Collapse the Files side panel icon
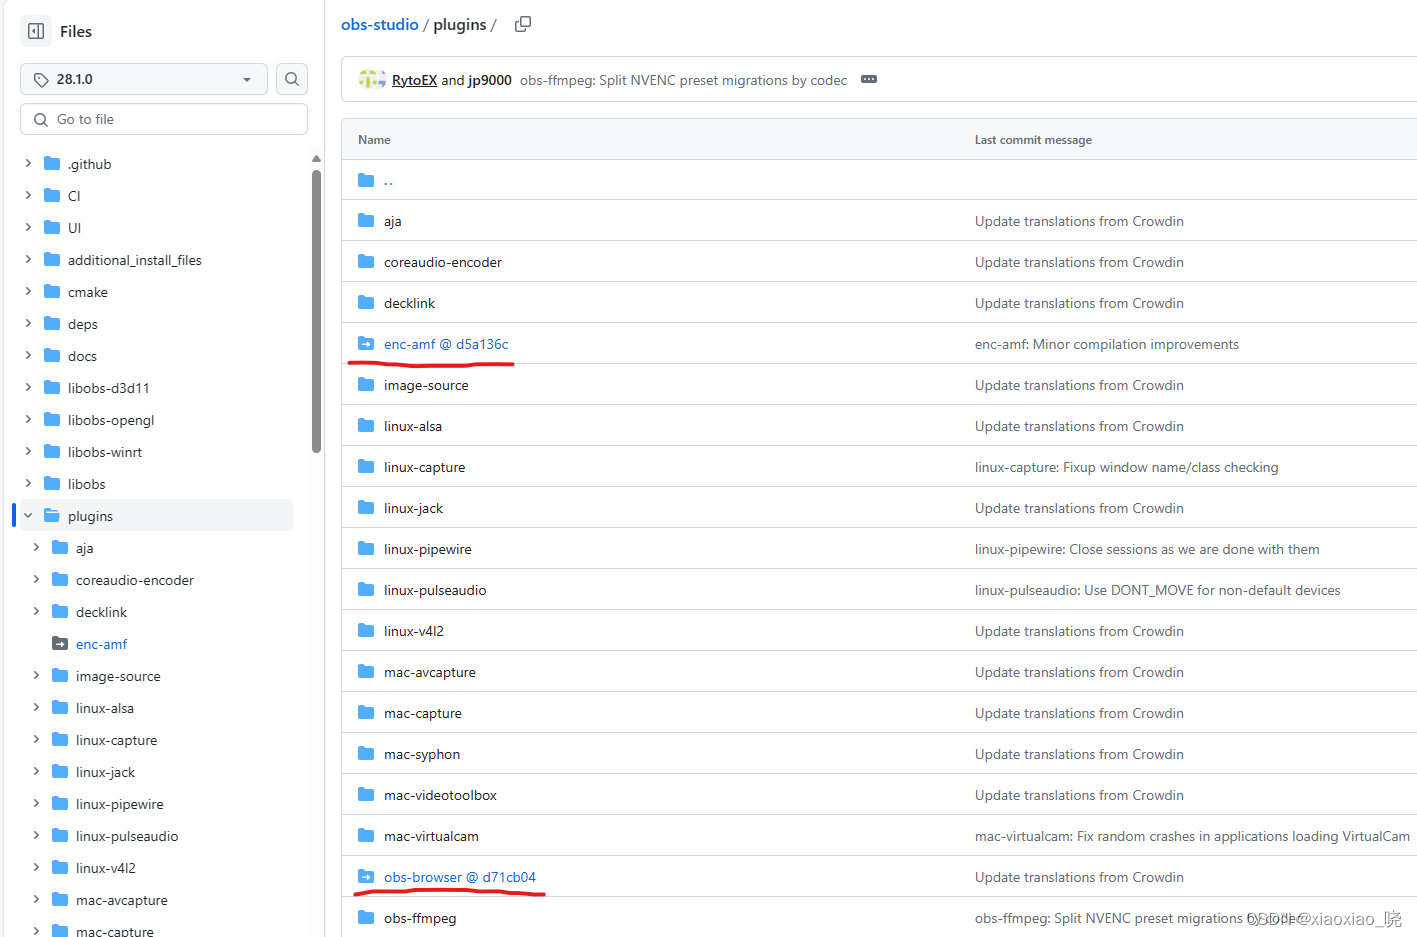Image resolution: width=1417 pixels, height=937 pixels. point(36,31)
